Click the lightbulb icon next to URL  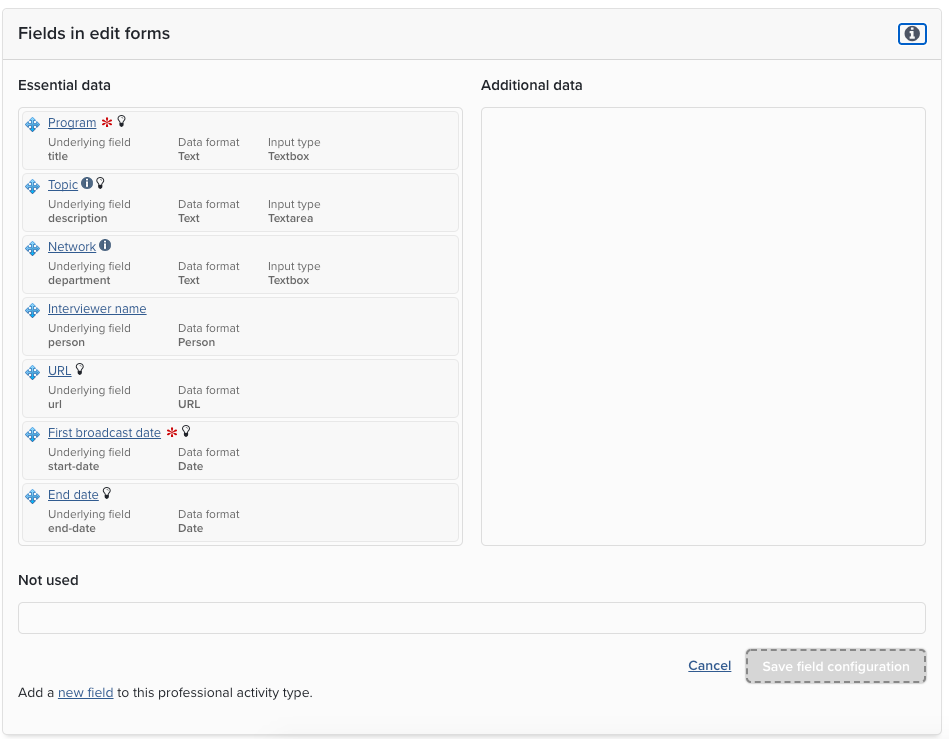click(x=80, y=370)
